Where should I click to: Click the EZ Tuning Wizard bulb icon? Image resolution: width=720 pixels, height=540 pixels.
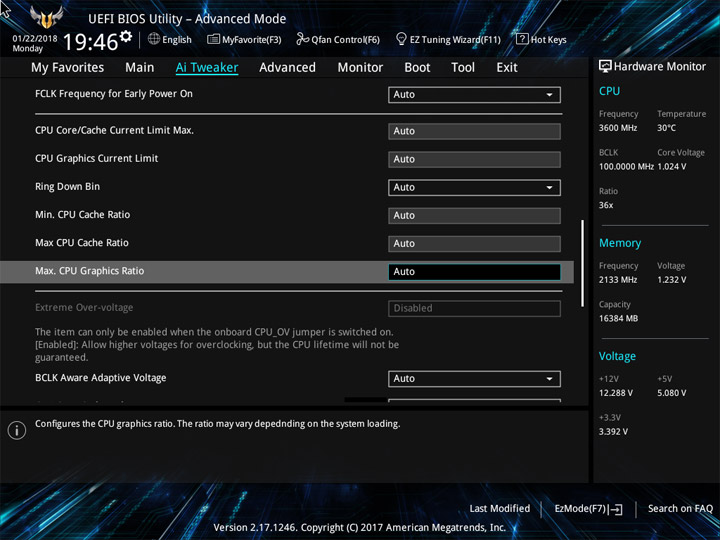point(401,39)
